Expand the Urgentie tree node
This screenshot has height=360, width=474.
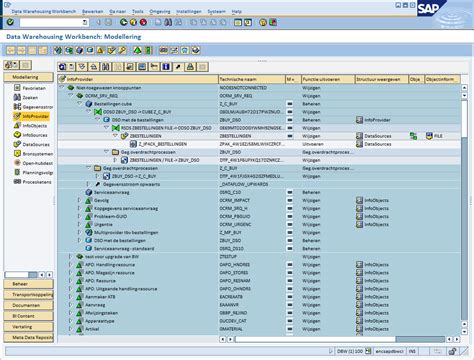[x=79, y=224]
